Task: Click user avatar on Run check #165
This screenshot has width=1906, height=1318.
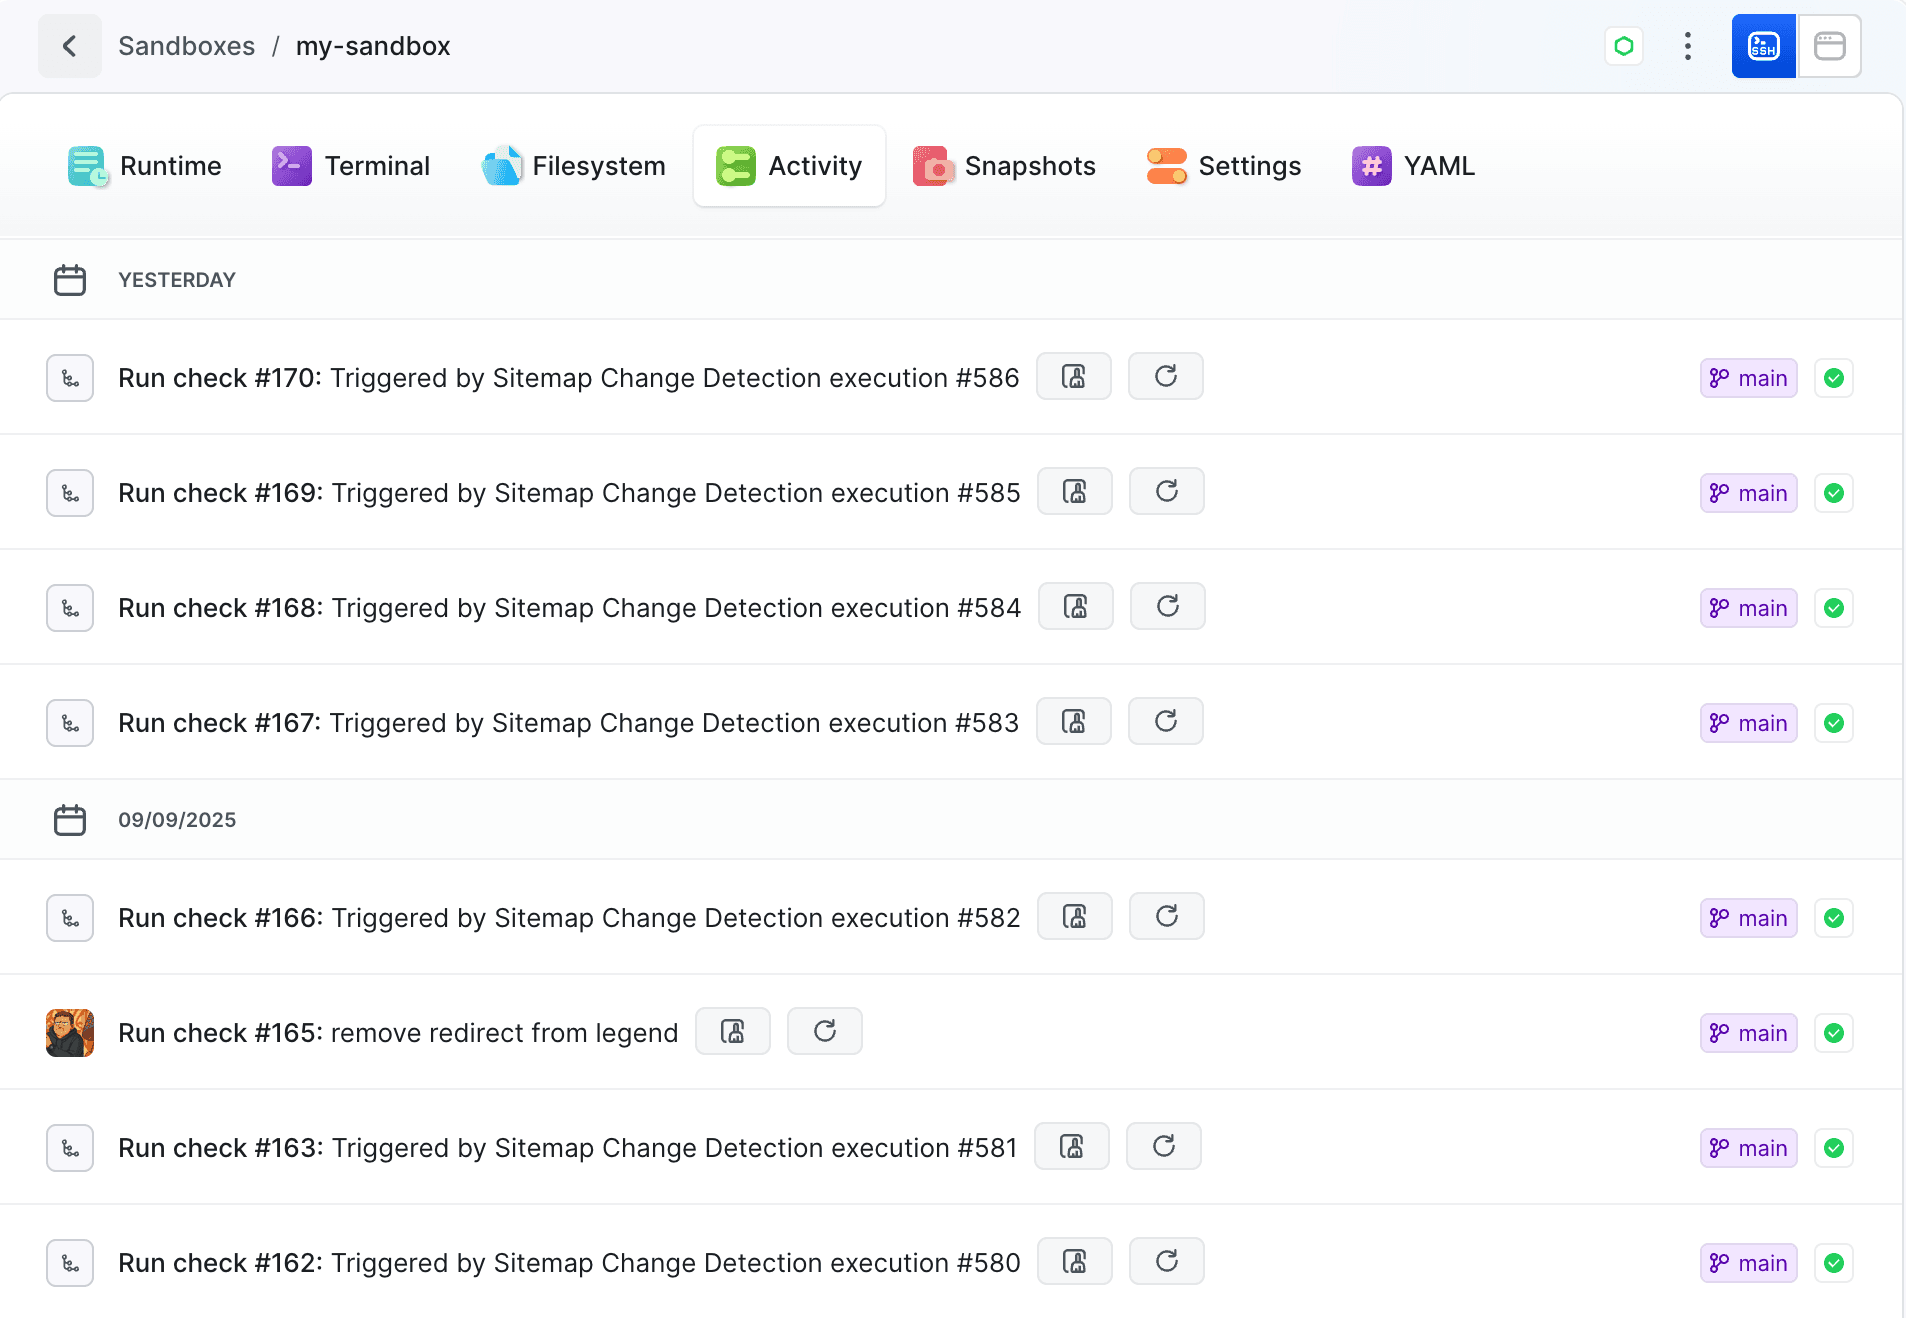Action: (70, 1033)
